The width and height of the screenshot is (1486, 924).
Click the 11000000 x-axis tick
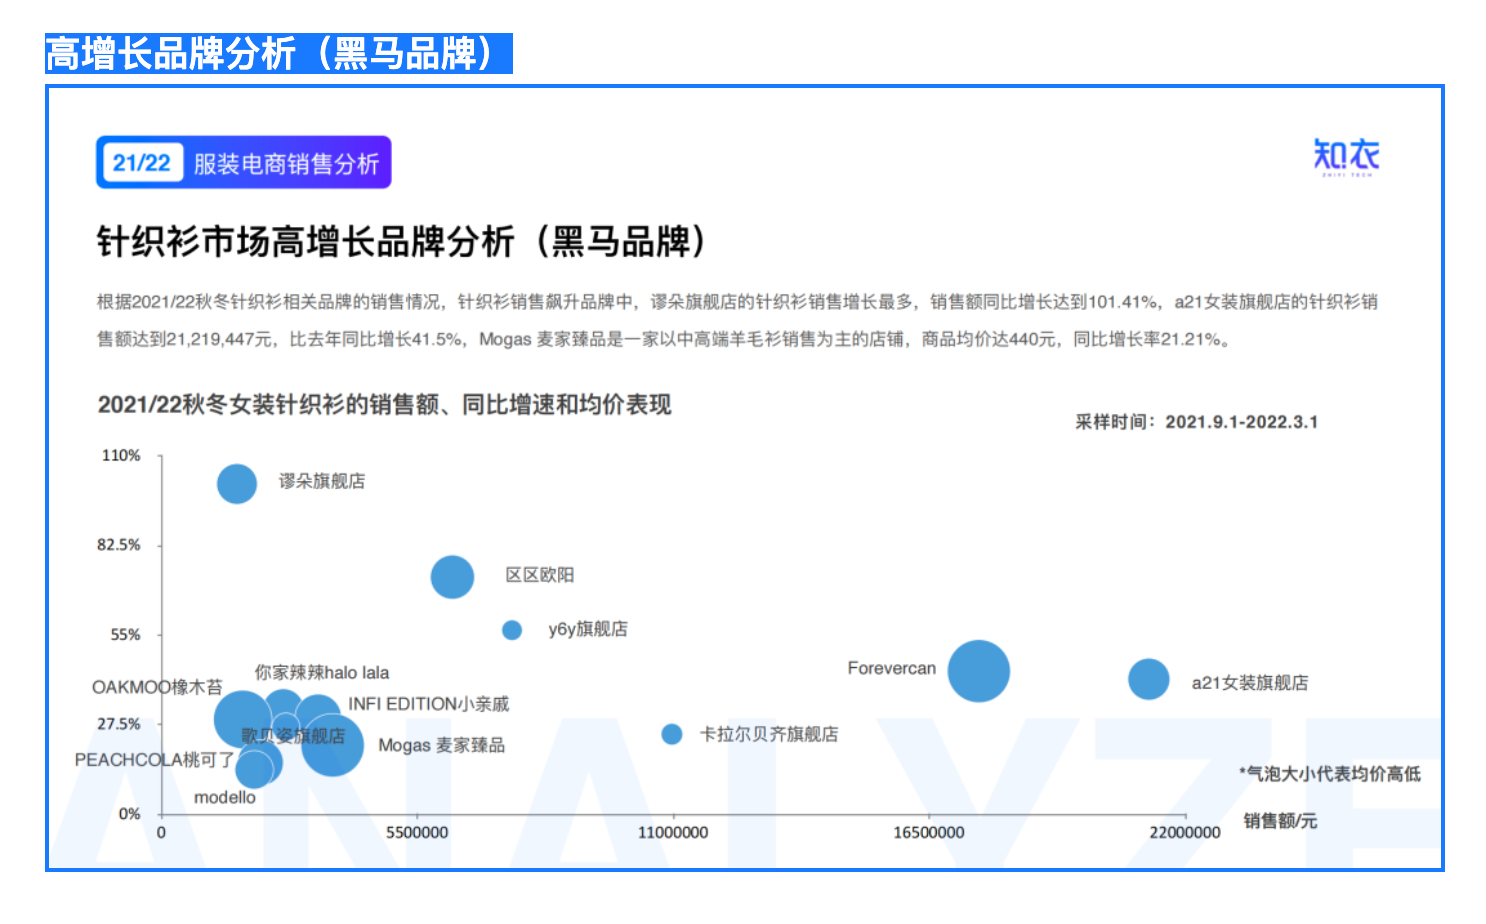673,833
